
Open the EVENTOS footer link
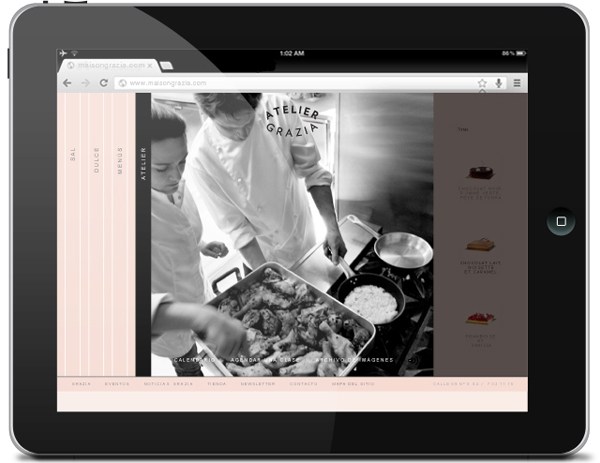[117, 384]
